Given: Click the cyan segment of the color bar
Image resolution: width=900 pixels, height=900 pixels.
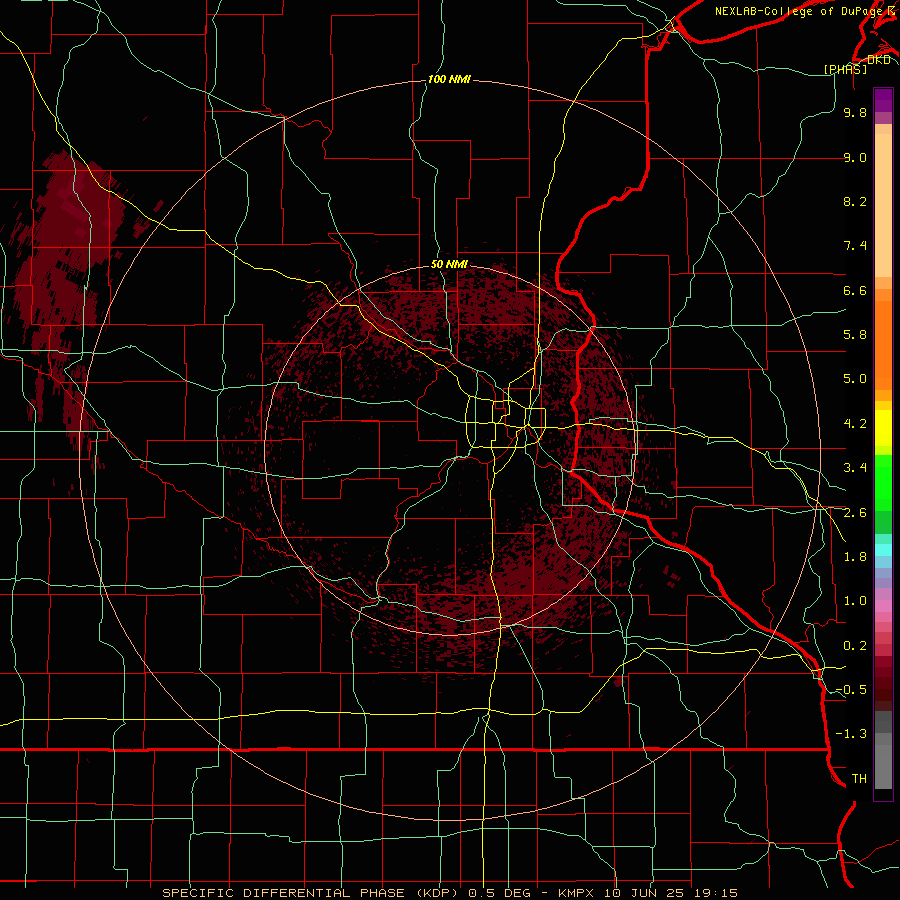Looking at the screenshot, I should click(883, 550).
